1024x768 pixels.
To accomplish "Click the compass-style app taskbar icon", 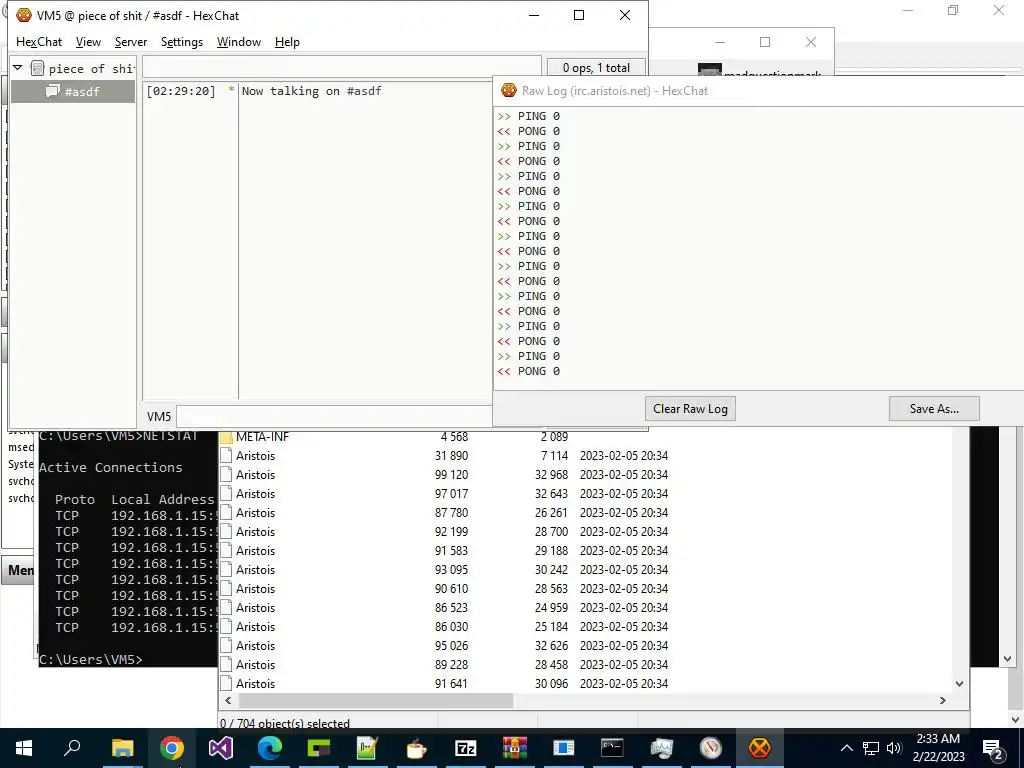I will pos(711,748).
